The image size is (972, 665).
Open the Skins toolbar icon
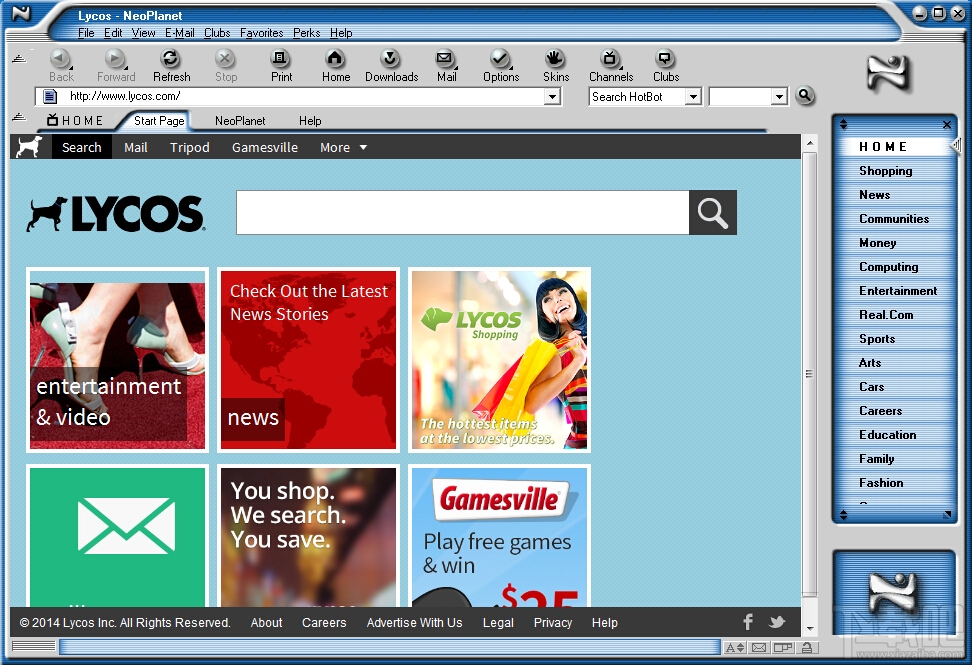pyautogui.click(x=555, y=59)
